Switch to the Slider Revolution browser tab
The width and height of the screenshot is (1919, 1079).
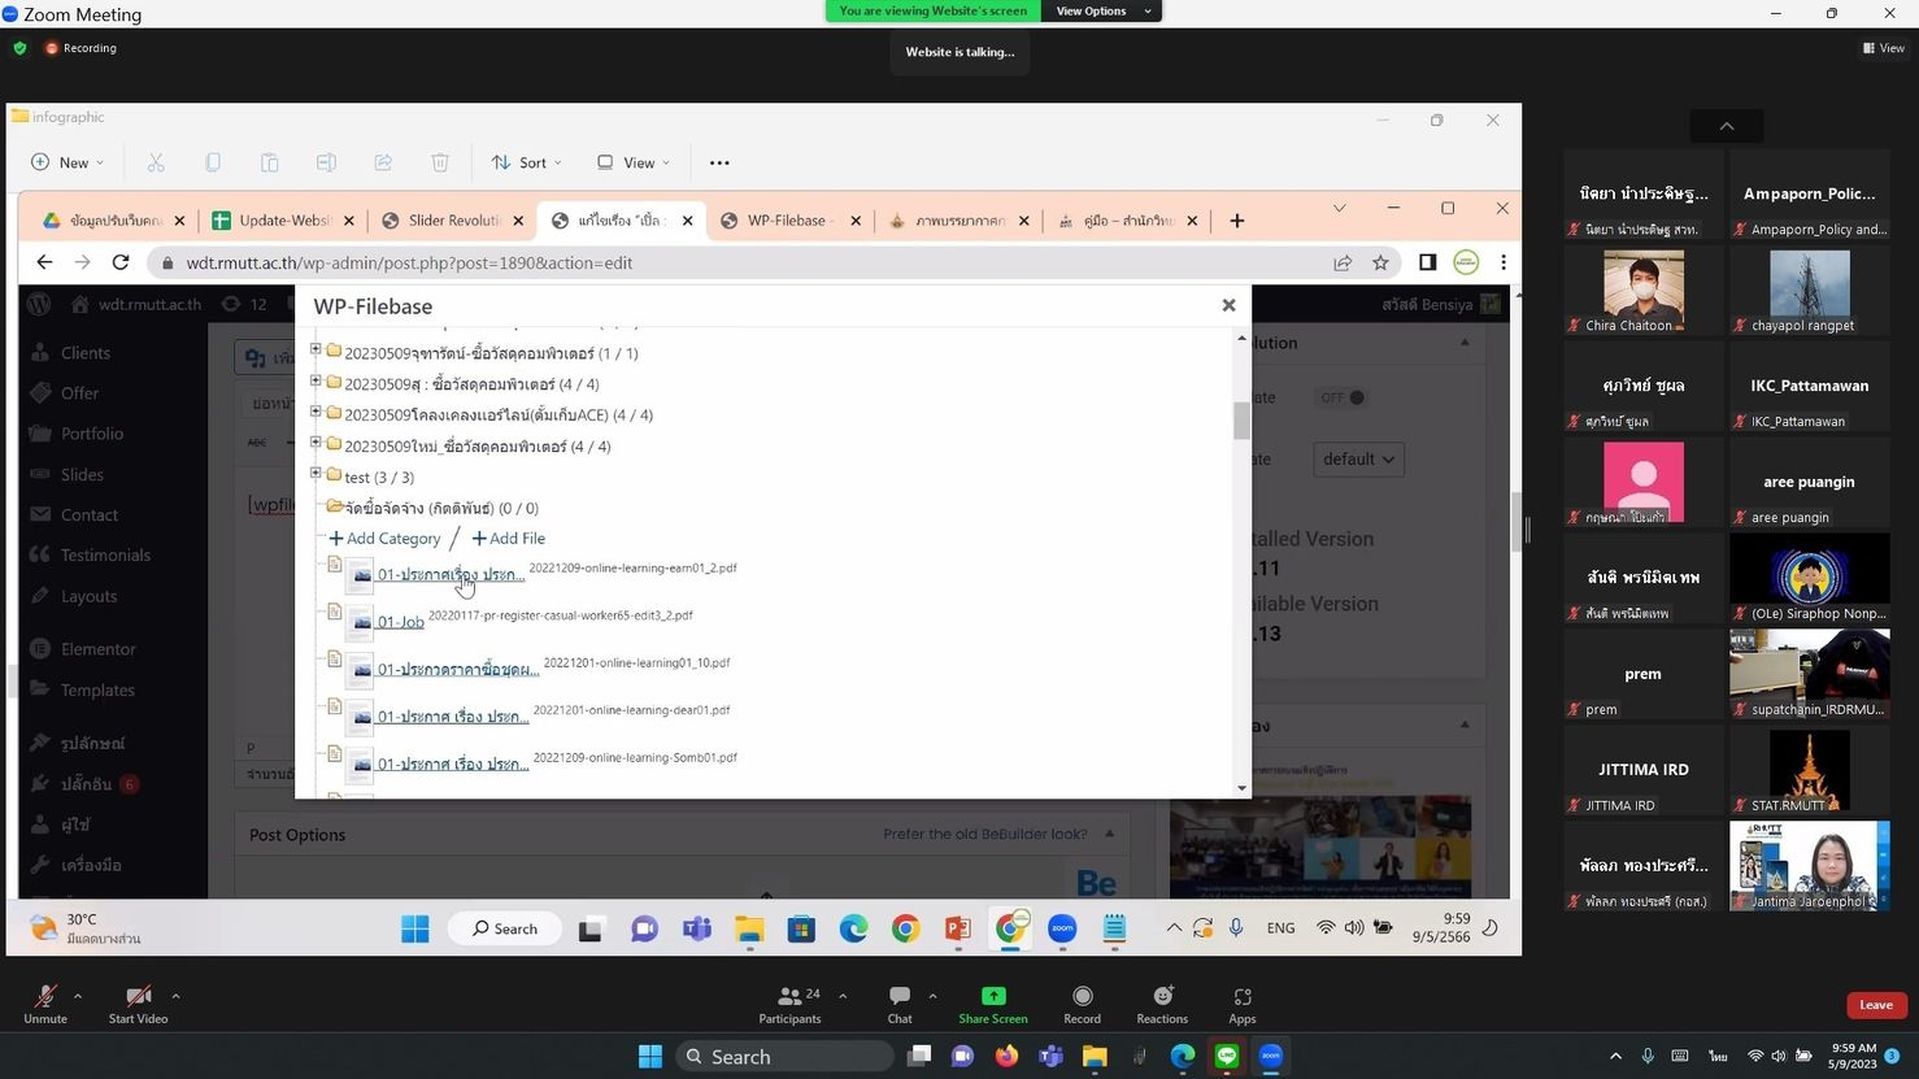pos(452,220)
